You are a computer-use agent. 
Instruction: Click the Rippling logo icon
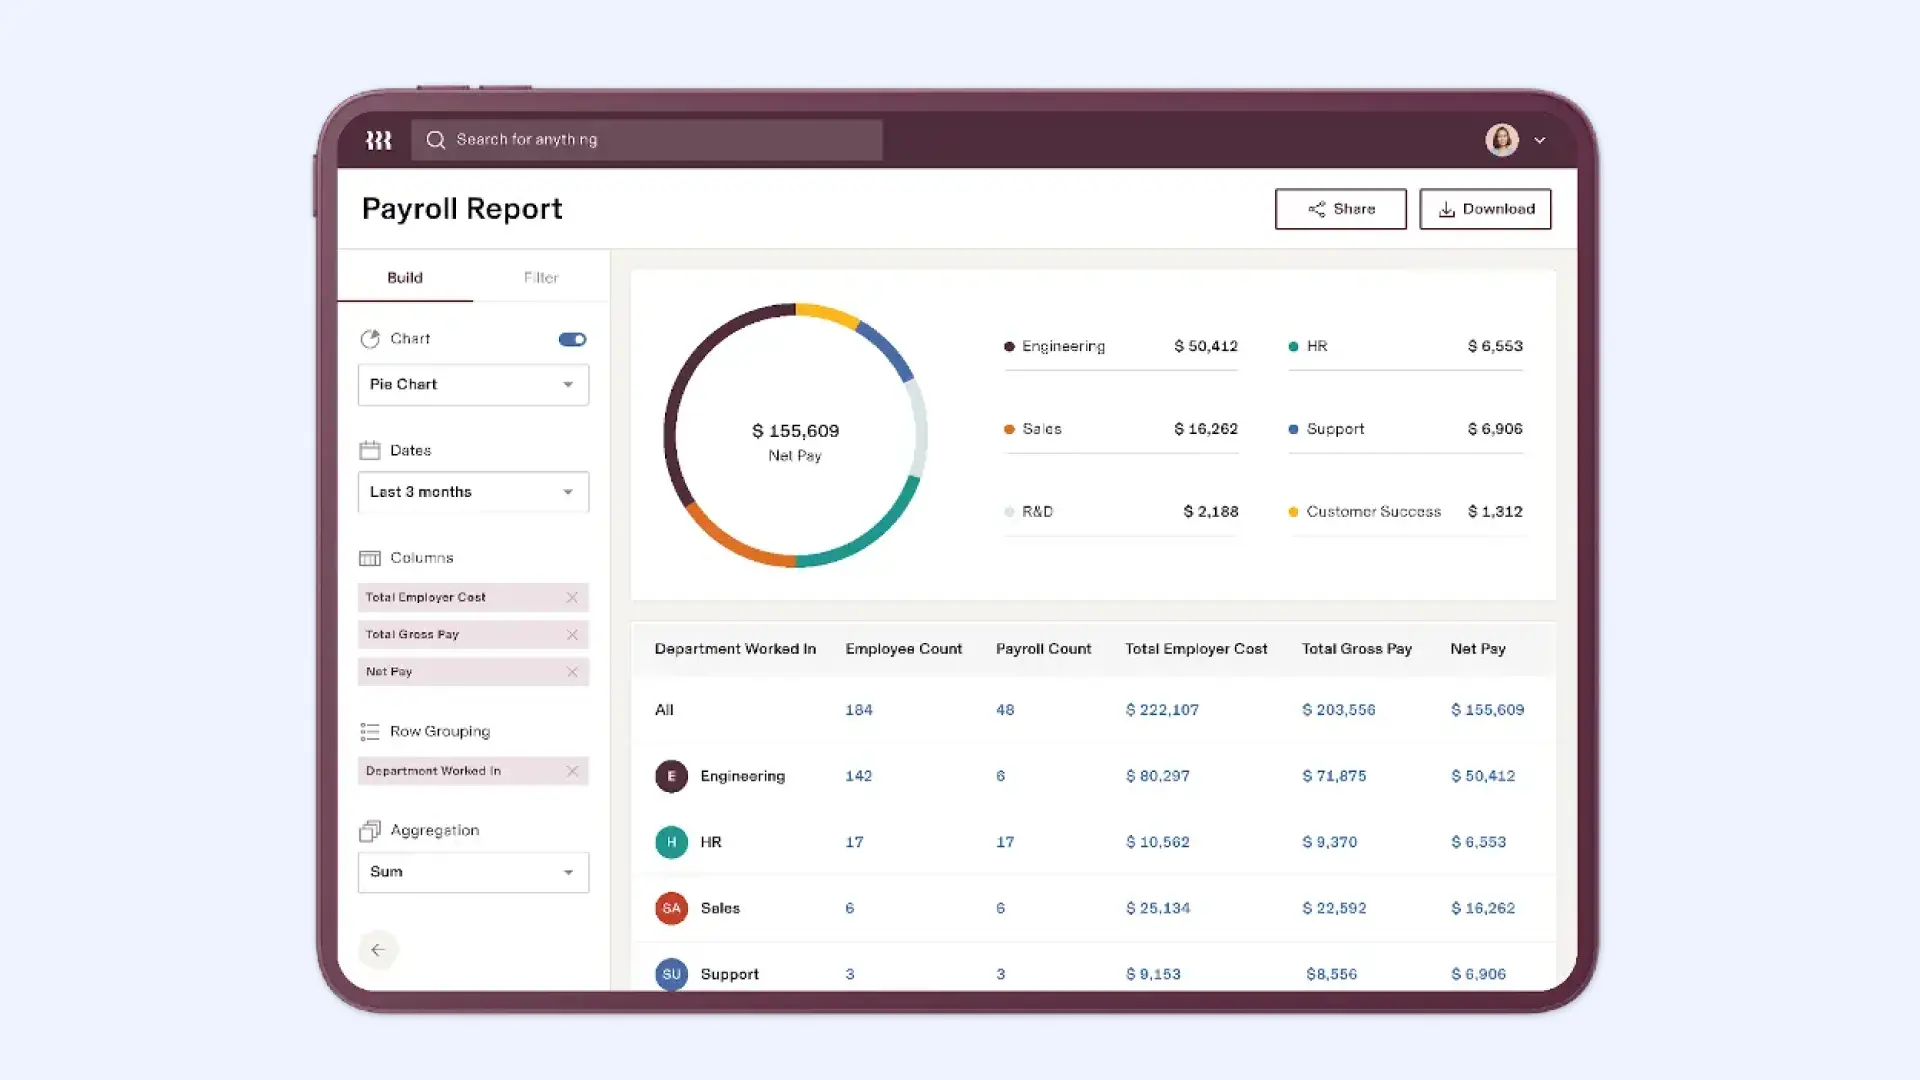click(x=378, y=140)
